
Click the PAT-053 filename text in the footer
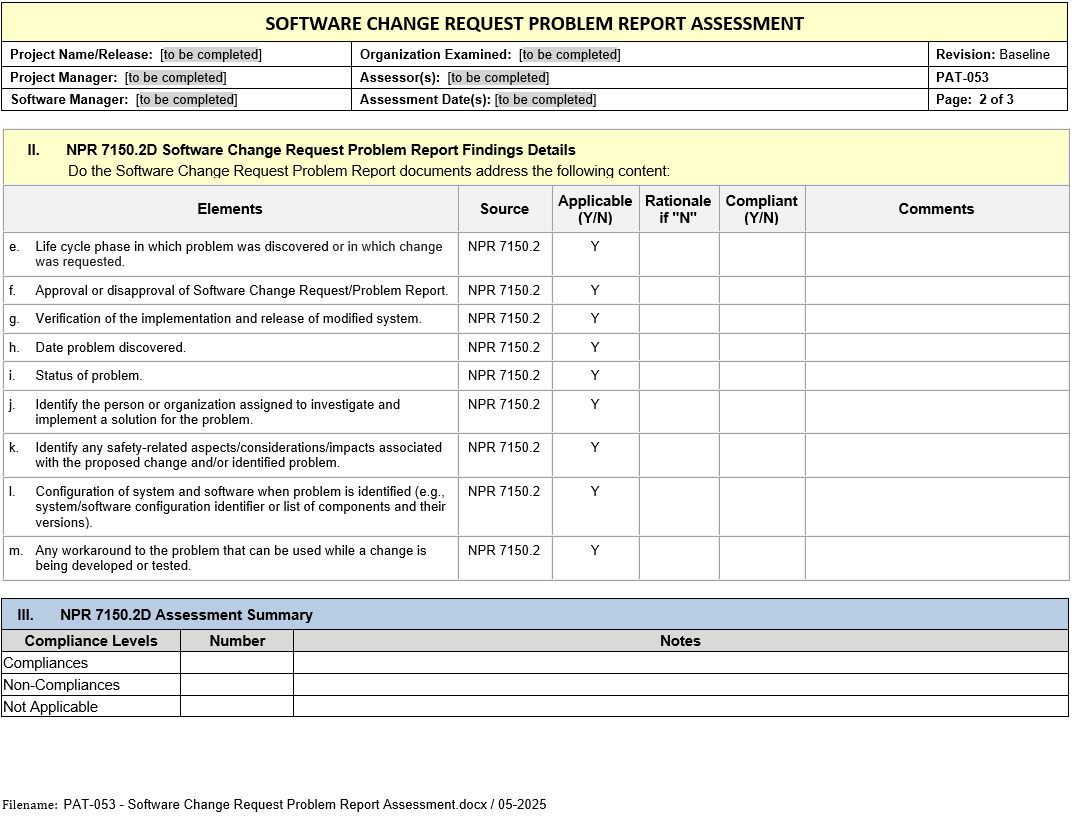(305, 804)
